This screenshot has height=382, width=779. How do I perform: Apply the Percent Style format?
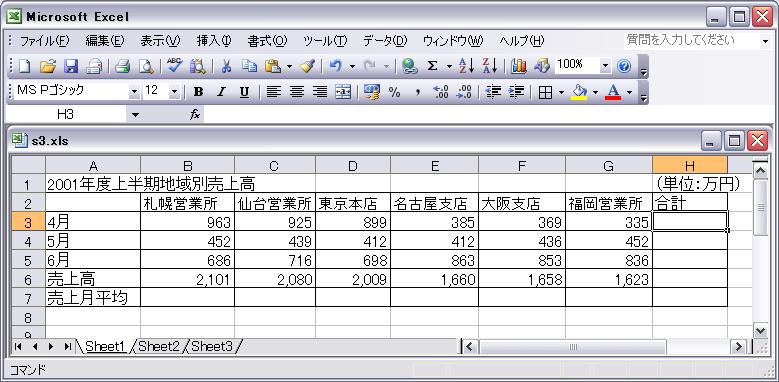click(394, 92)
